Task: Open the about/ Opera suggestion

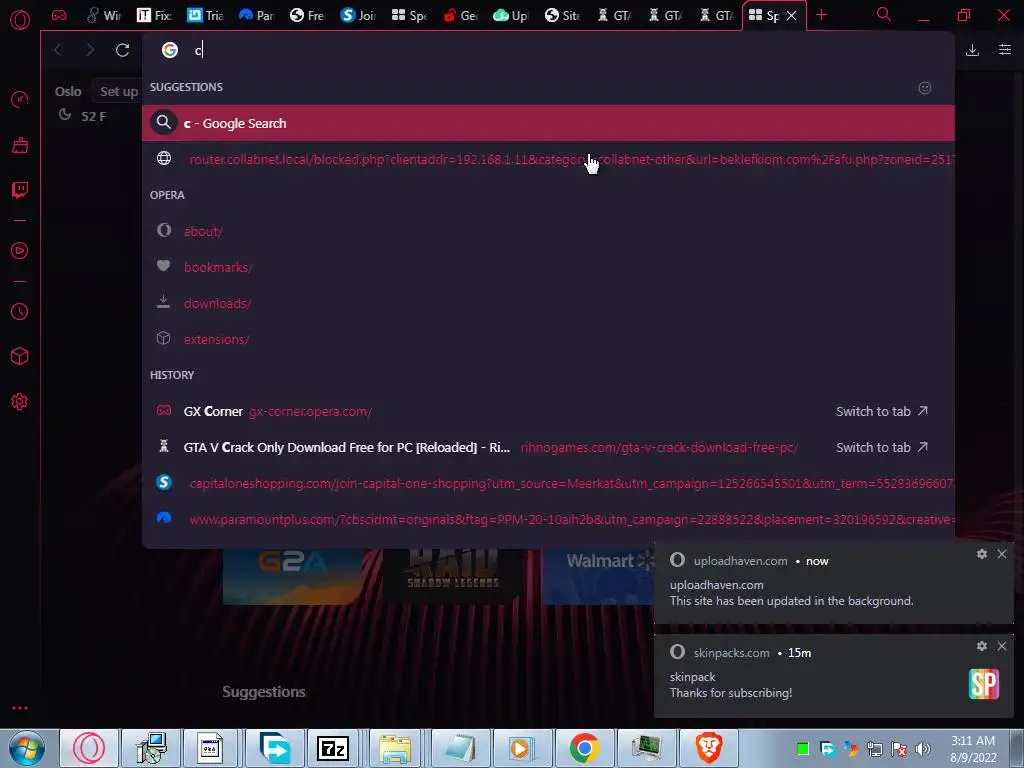Action: point(548,231)
